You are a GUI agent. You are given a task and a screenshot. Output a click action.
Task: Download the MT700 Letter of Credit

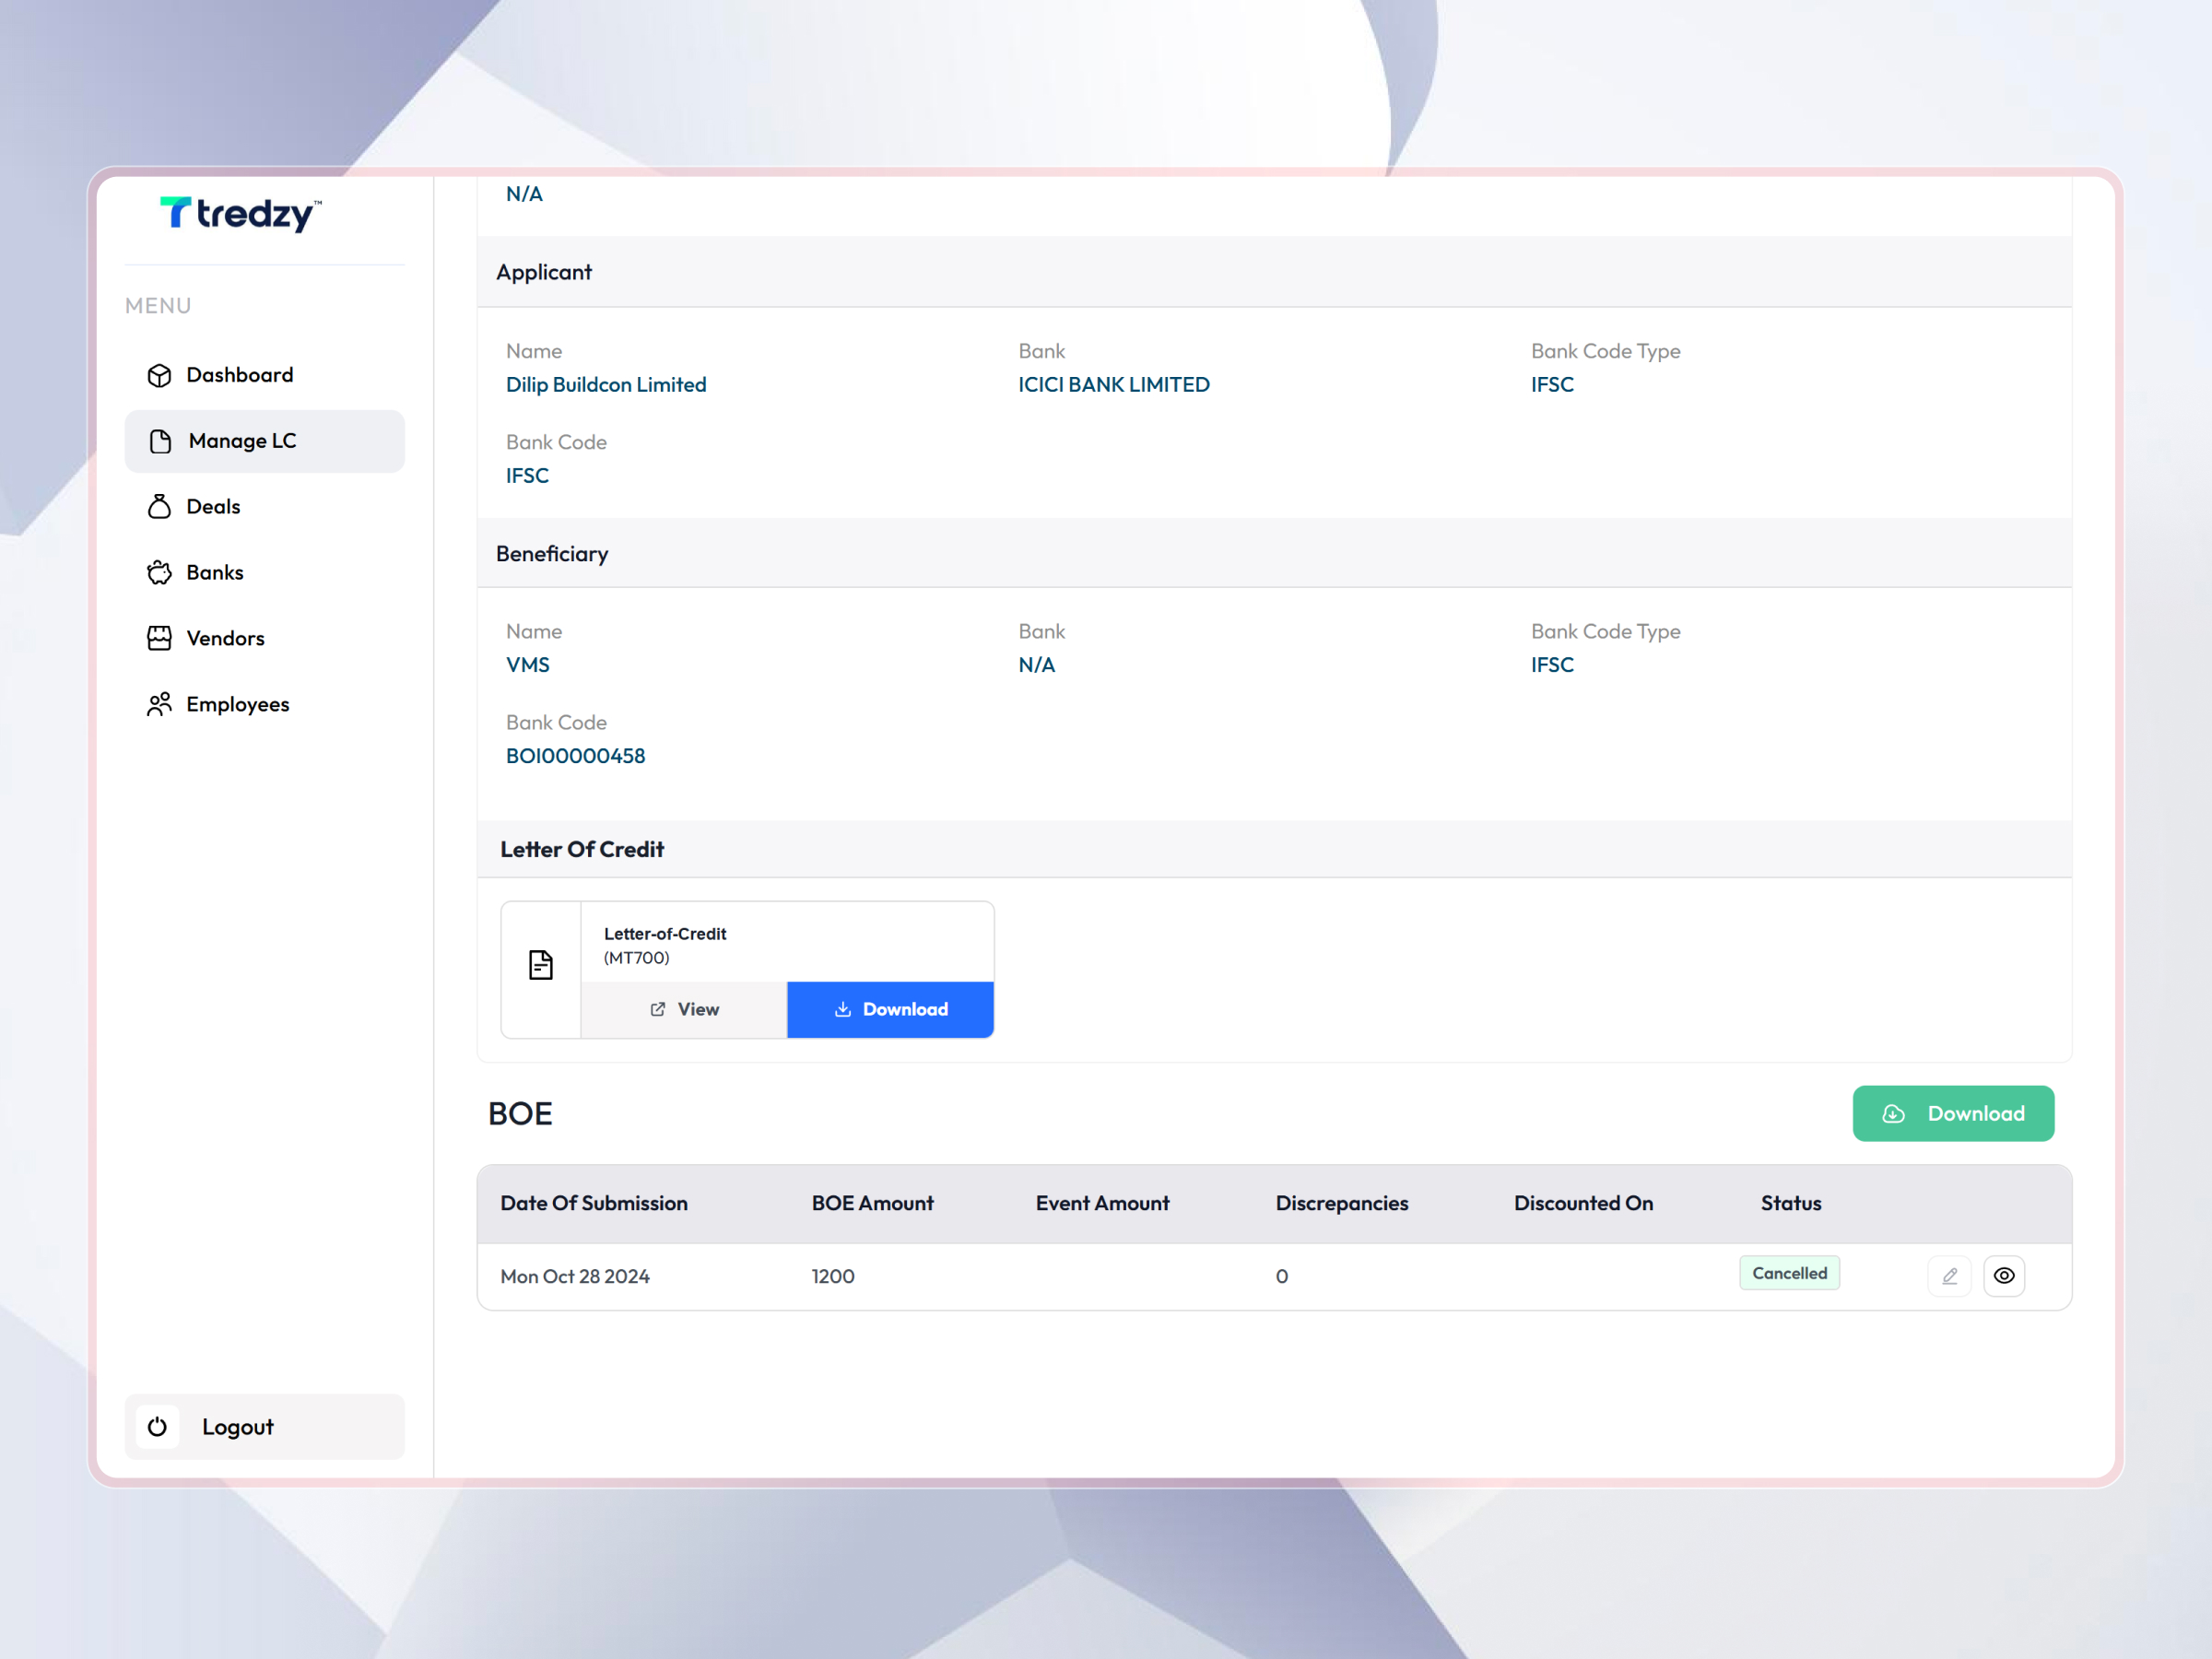click(x=890, y=1009)
